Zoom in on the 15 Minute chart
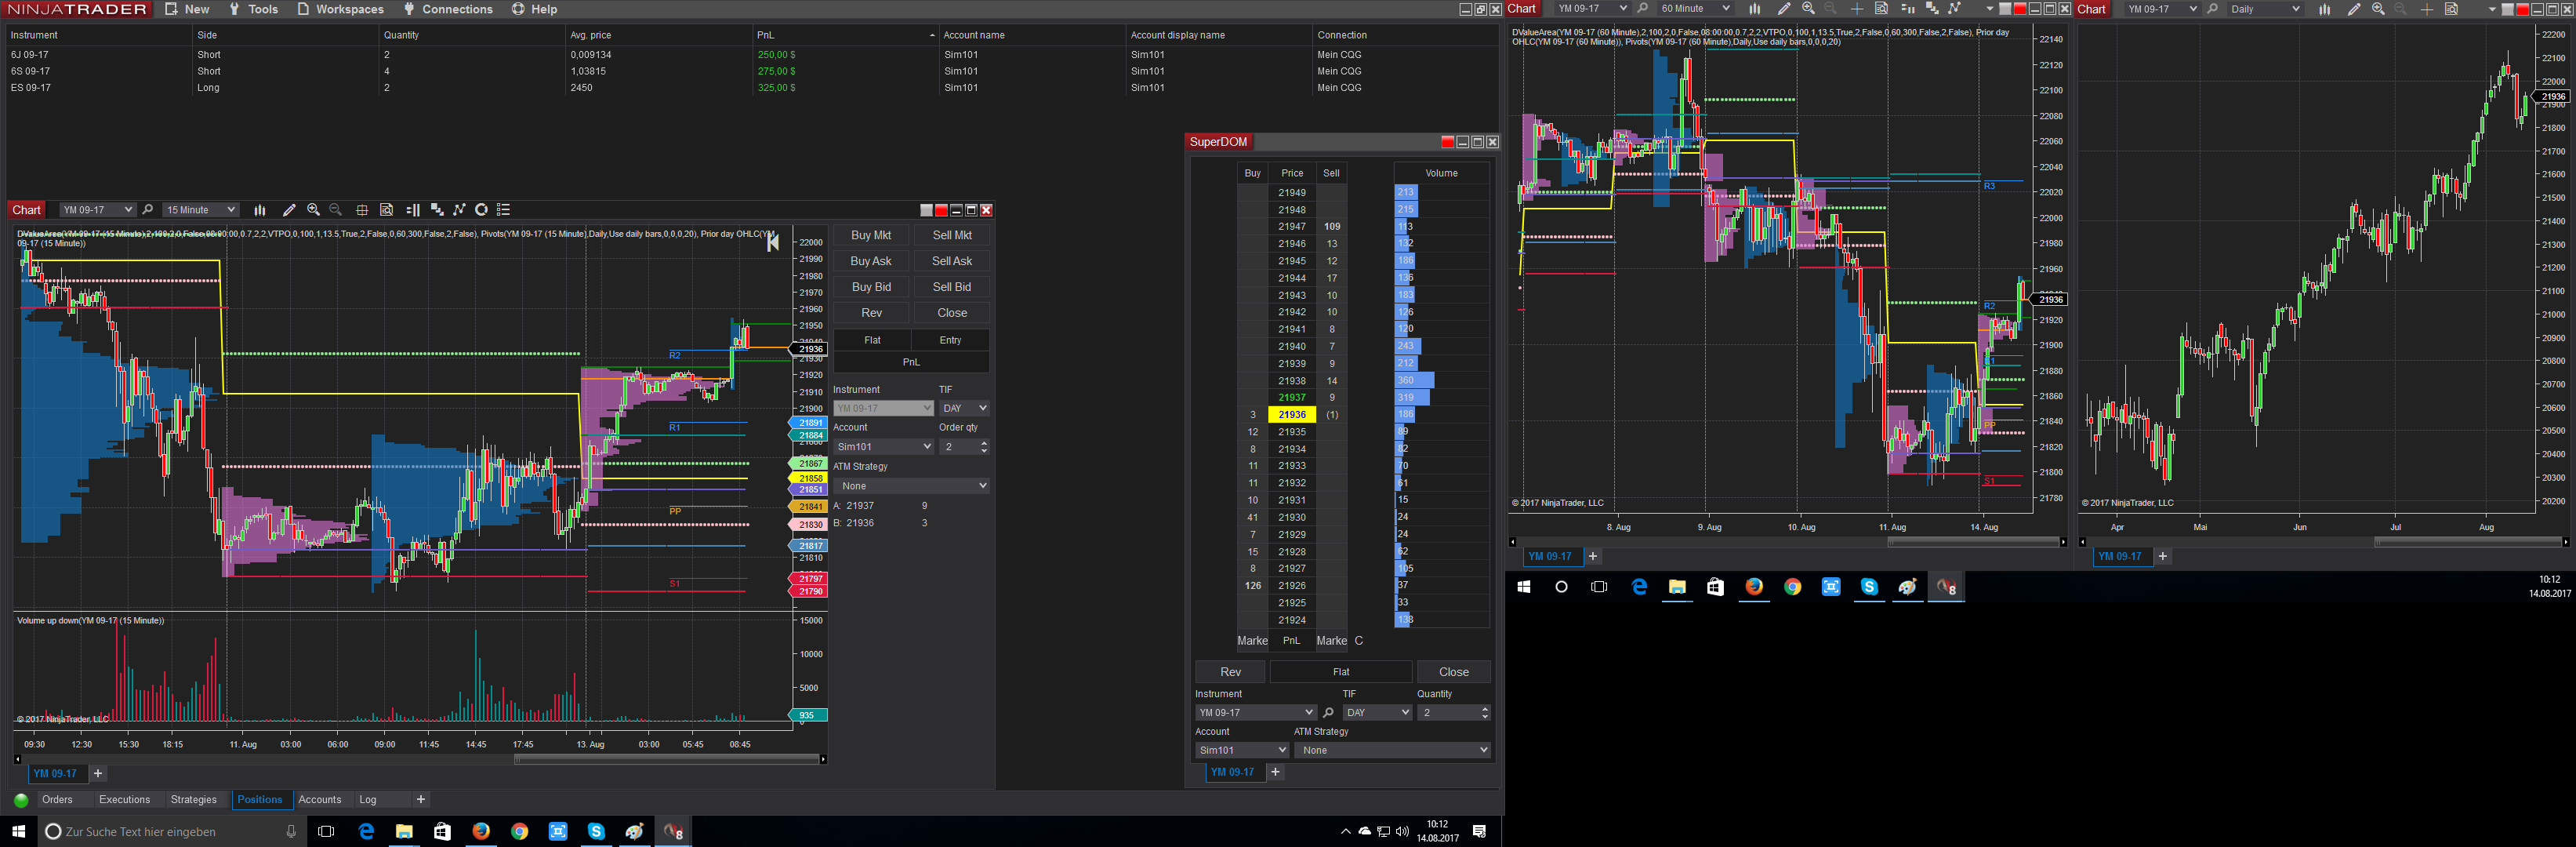The image size is (2576, 847). point(313,210)
